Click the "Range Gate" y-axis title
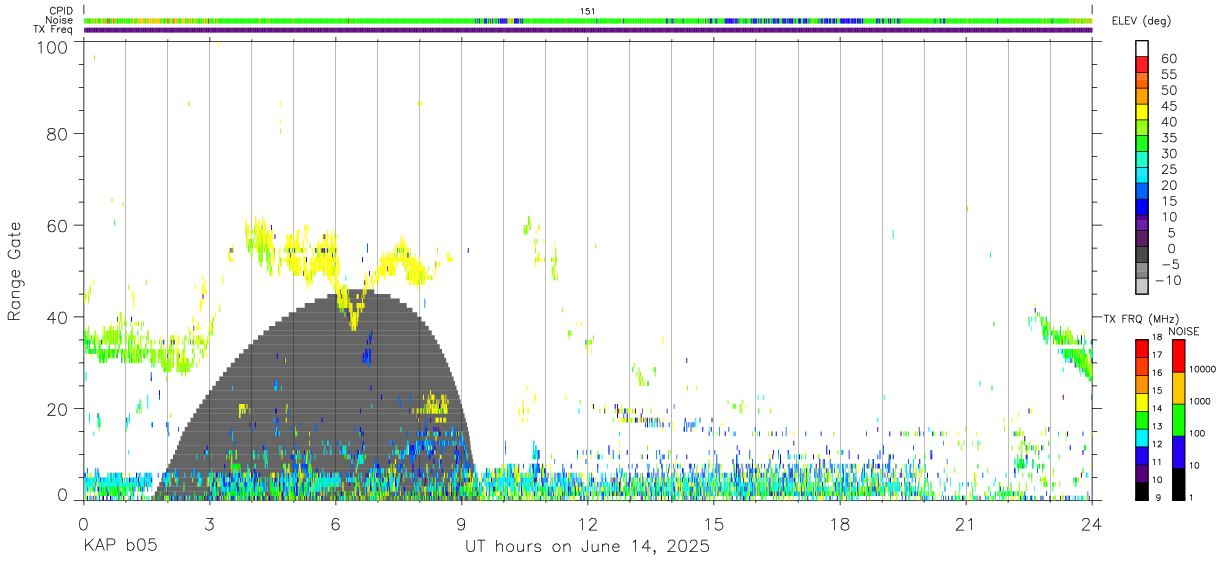Viewport: 1228px width, 567px height. [x=15, y=271]
